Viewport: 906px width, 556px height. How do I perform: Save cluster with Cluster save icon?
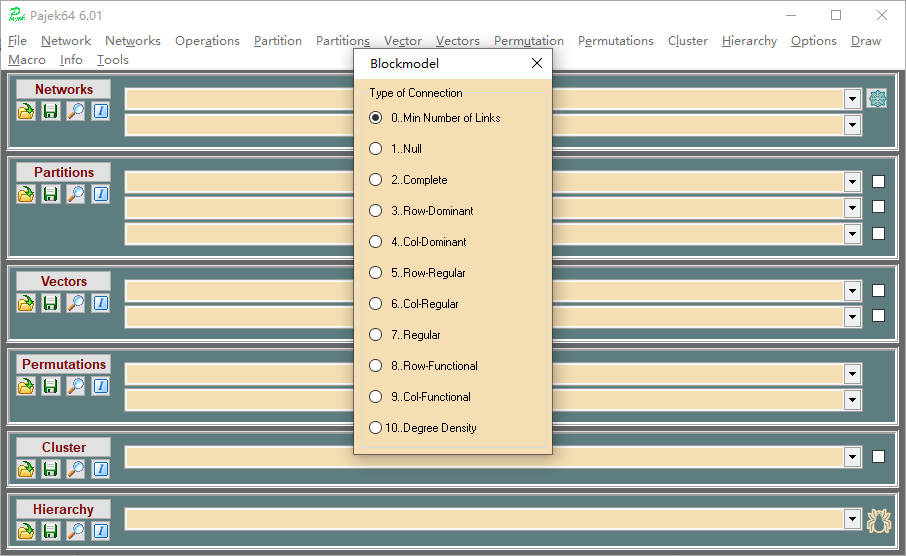(x=51, y=469)
